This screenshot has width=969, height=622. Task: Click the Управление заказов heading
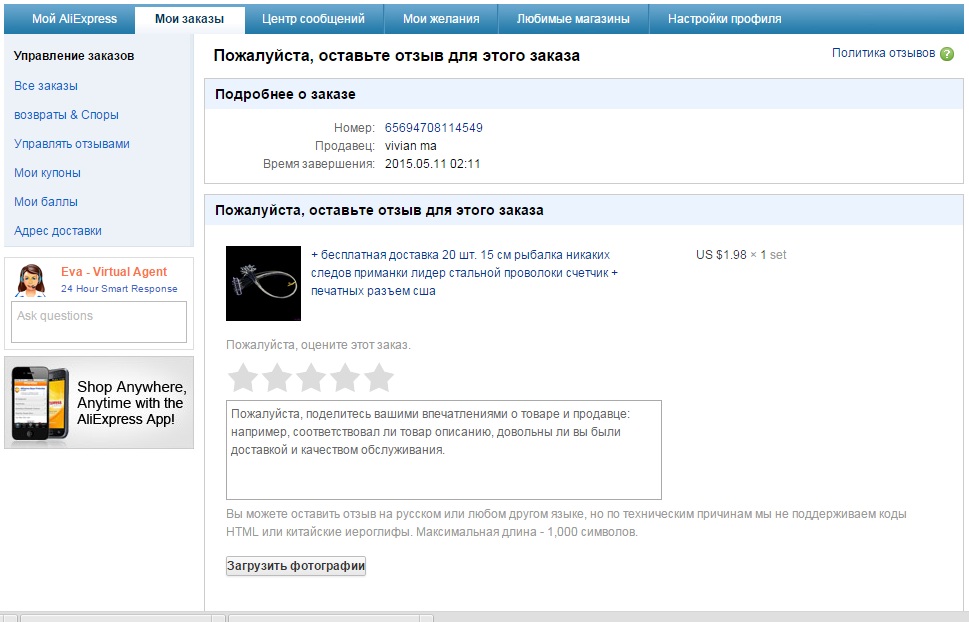pyautogui.click(x=74, y=56)
